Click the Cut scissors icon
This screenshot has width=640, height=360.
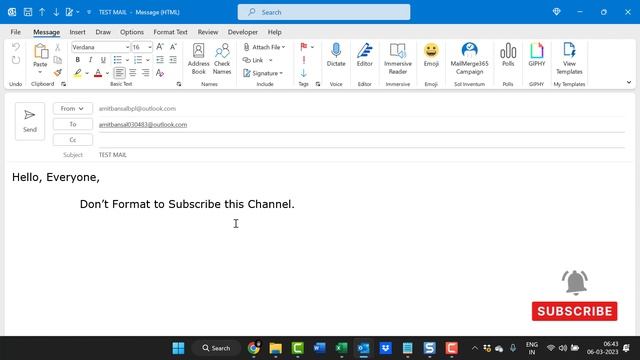pos(58,47)
